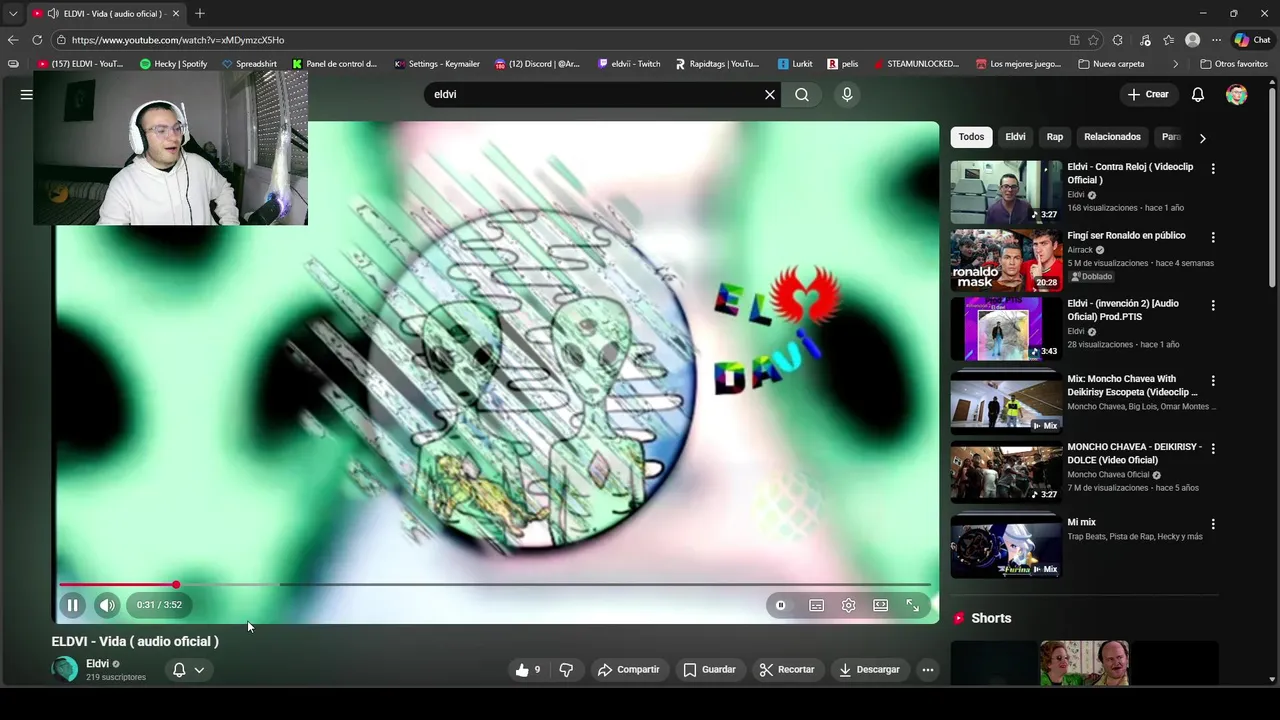The height and width of the screenshot is (720, 1280).
Task: Open Hecky | Spotify bookmark
Action: click(174, 64)
